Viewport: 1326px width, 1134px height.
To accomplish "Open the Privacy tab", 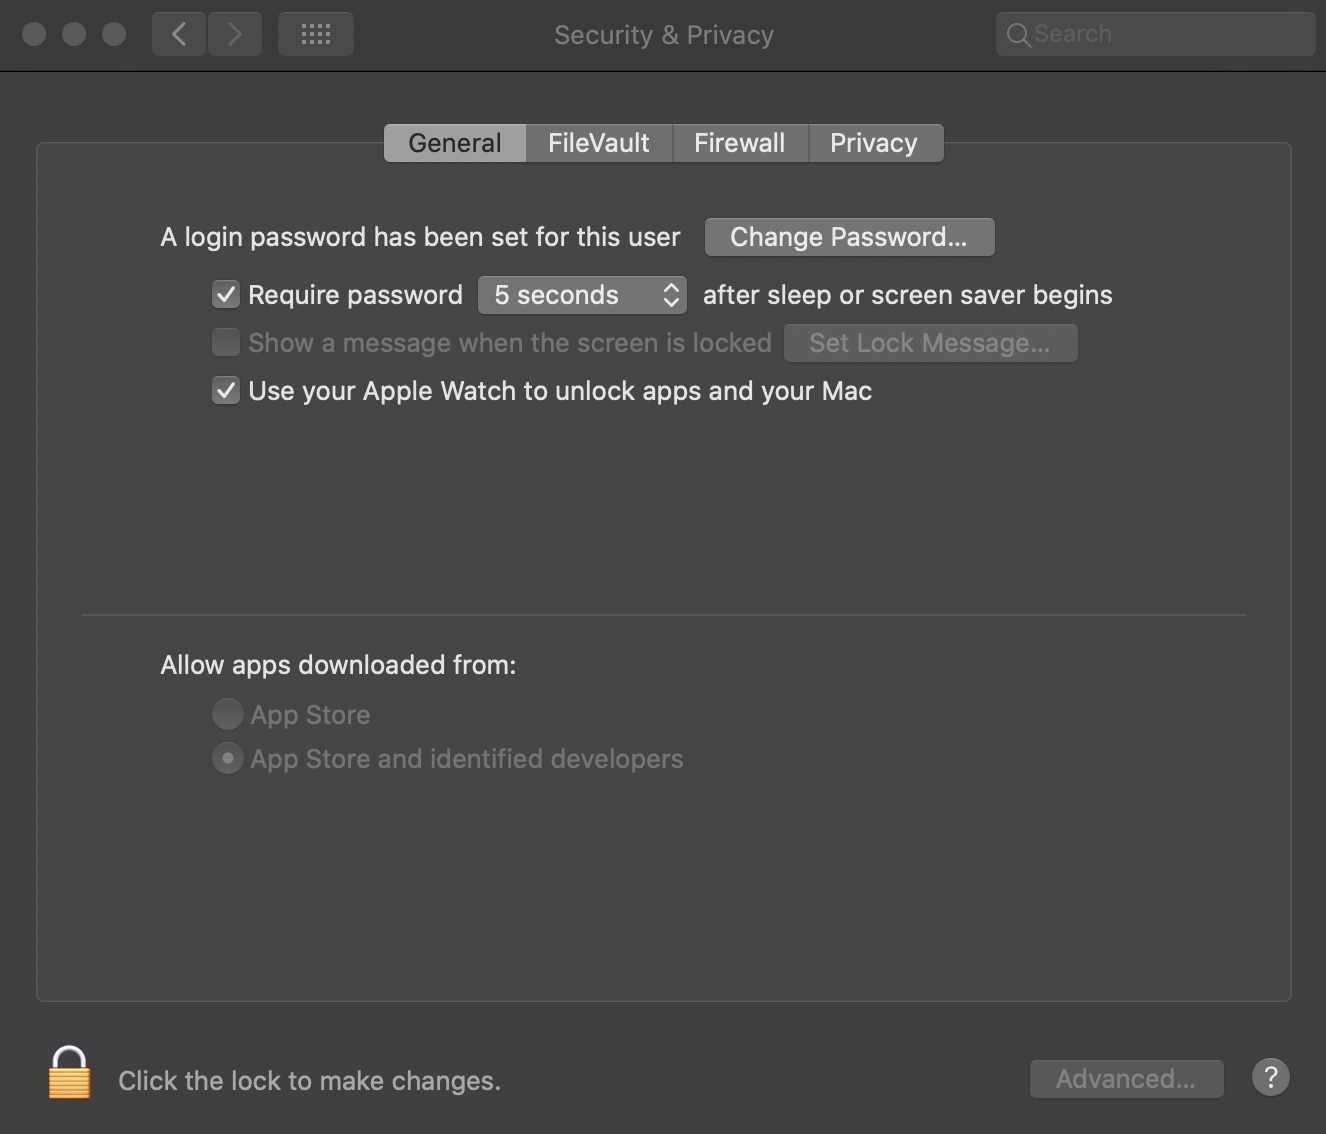I will (874, 143).
